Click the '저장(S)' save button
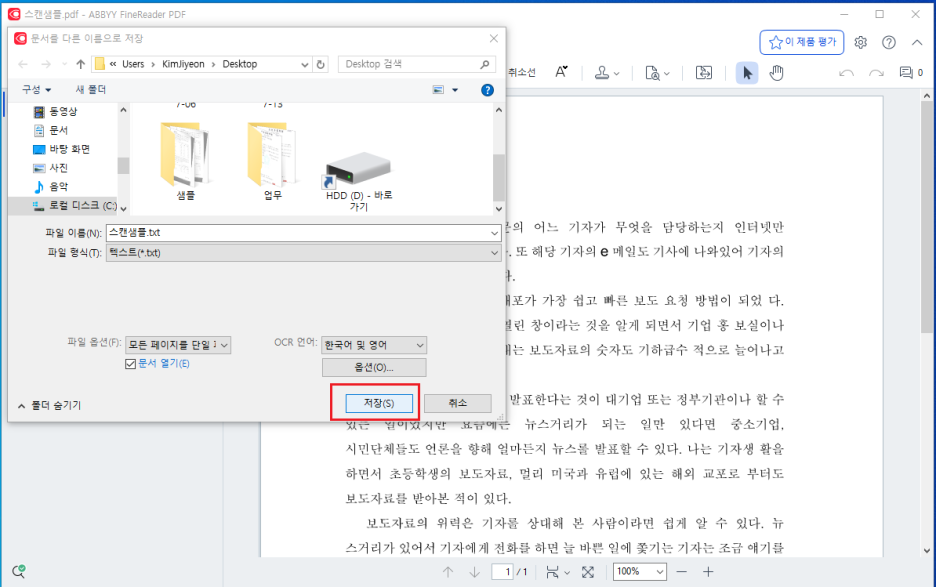936x587 pixels. (x=379, y=403)
